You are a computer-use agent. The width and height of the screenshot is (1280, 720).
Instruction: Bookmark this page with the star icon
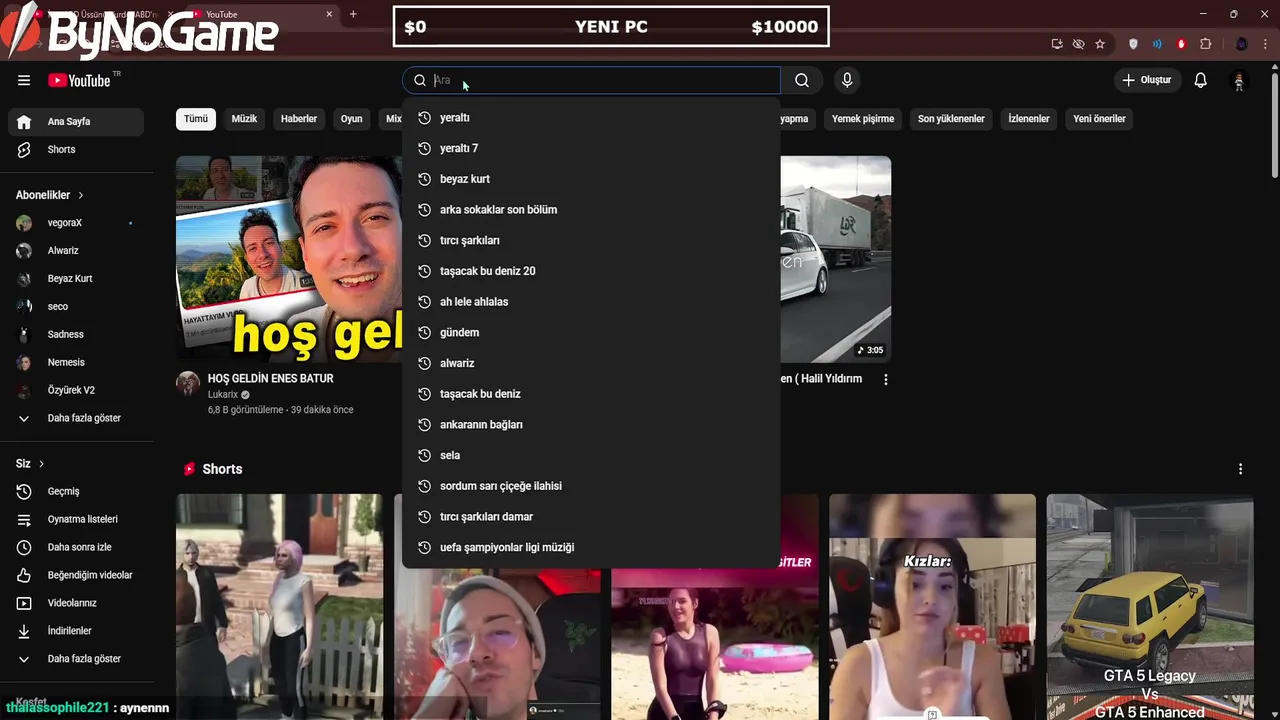point(1100,44)
